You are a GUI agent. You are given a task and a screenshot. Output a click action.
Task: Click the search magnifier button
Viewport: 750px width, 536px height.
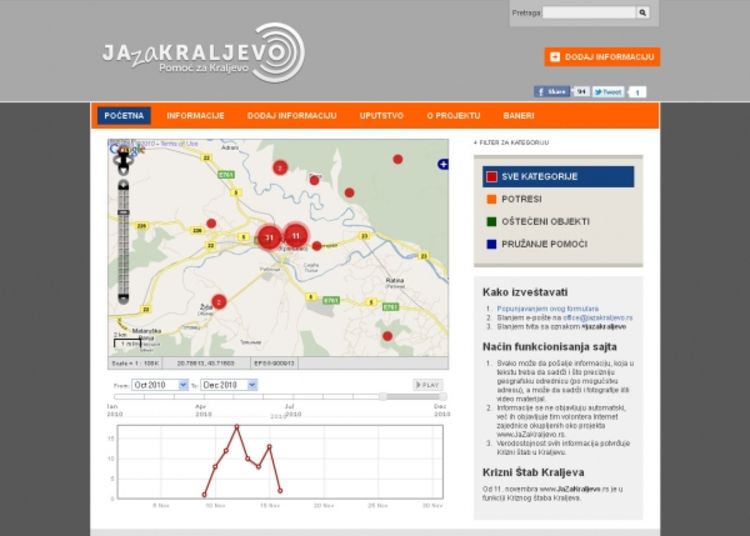pos(642,12)
